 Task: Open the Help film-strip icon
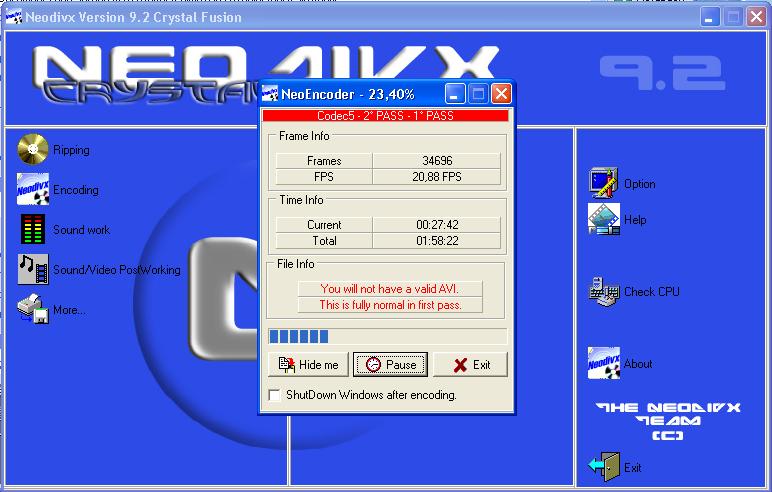pos(604,219)
